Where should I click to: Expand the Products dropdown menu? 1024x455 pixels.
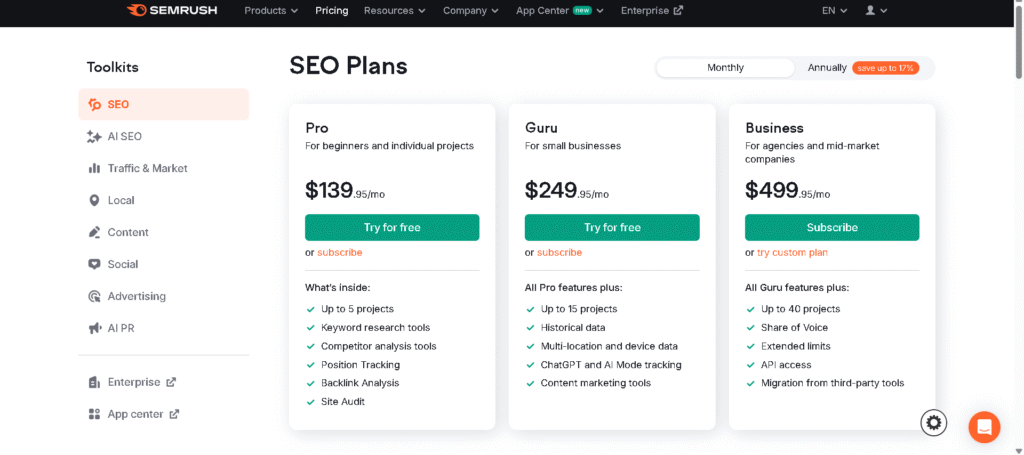click(271, 10)
